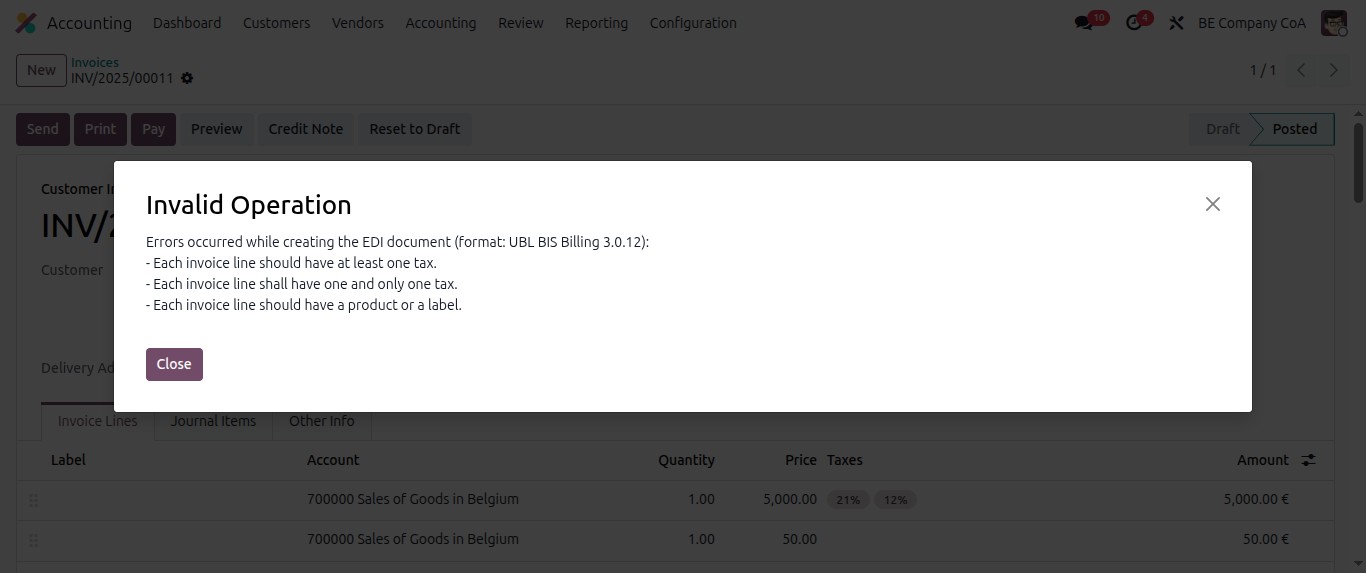The width and height of the screenshot is (1366, 573).
Task: Open the messages chat icon
Action: [x=1084, y=23]
